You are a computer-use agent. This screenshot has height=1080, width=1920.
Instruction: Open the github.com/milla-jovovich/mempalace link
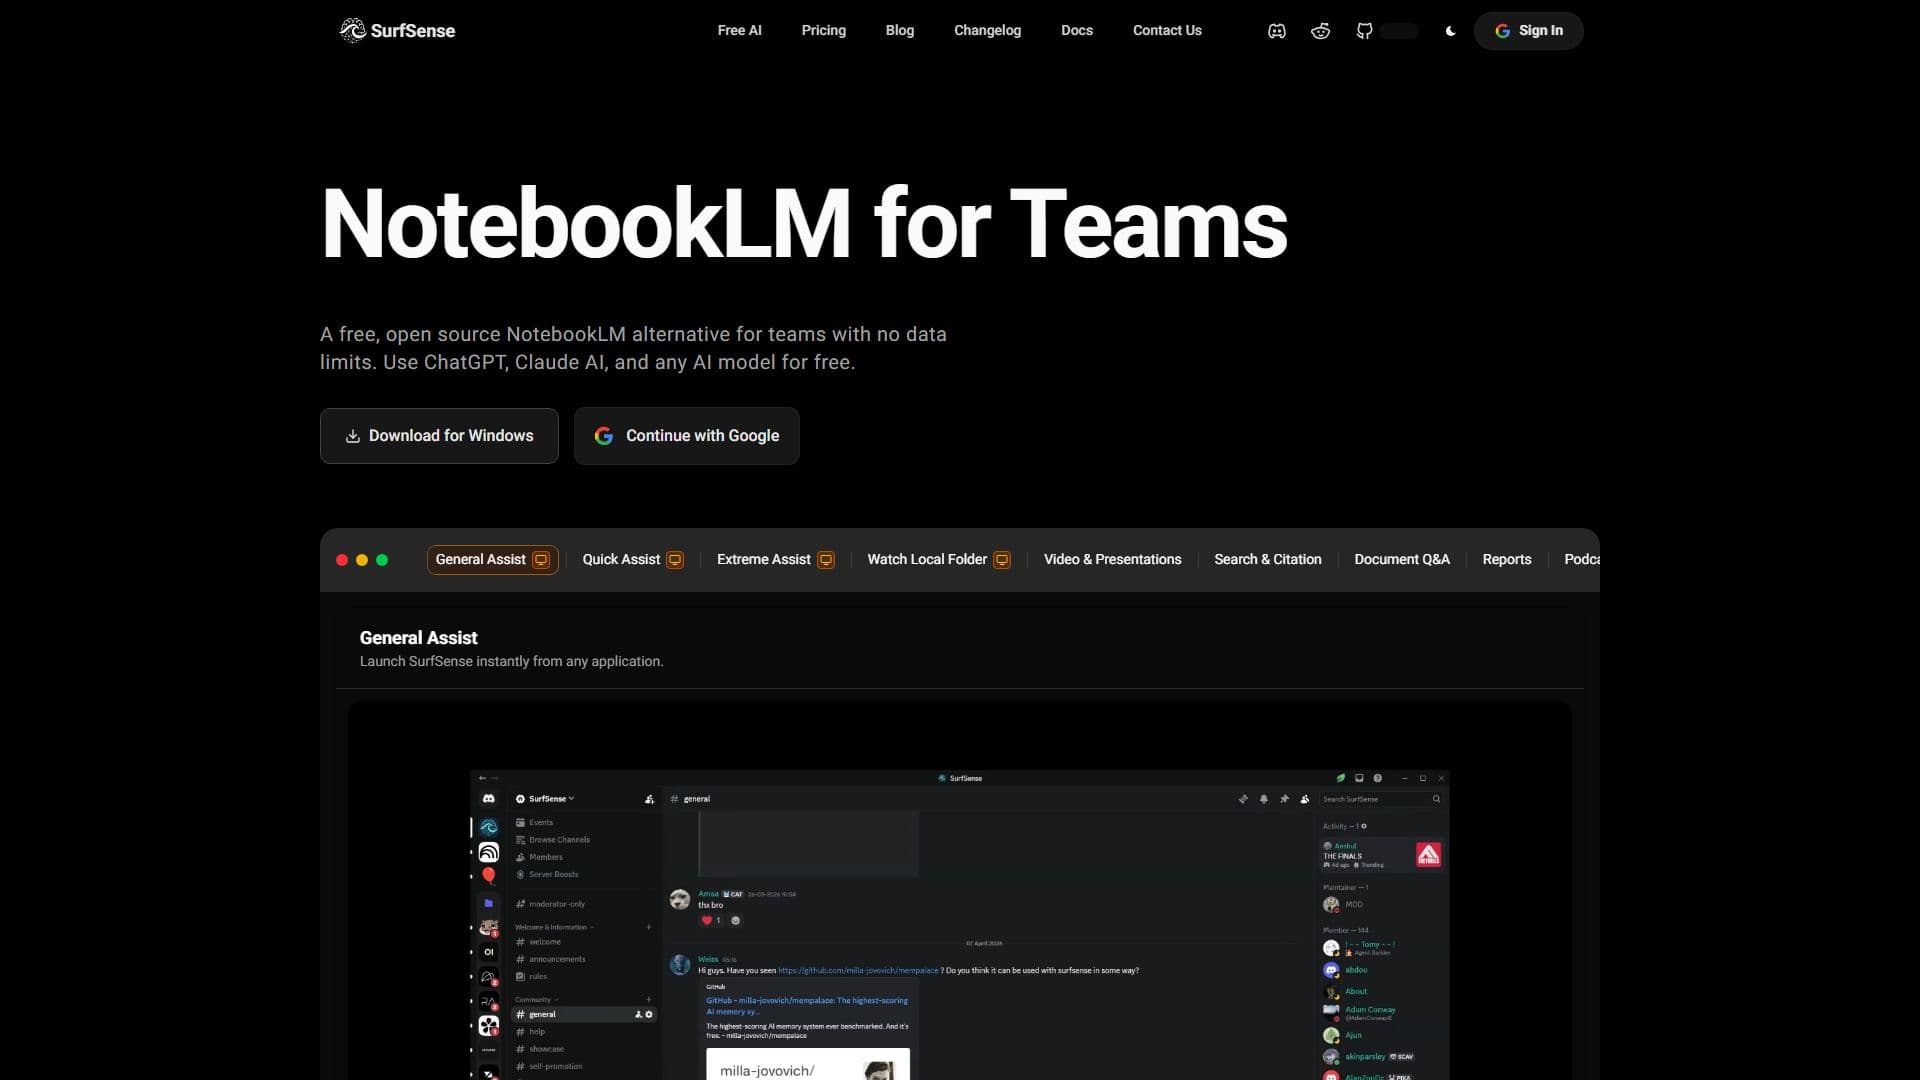point(858,970)
